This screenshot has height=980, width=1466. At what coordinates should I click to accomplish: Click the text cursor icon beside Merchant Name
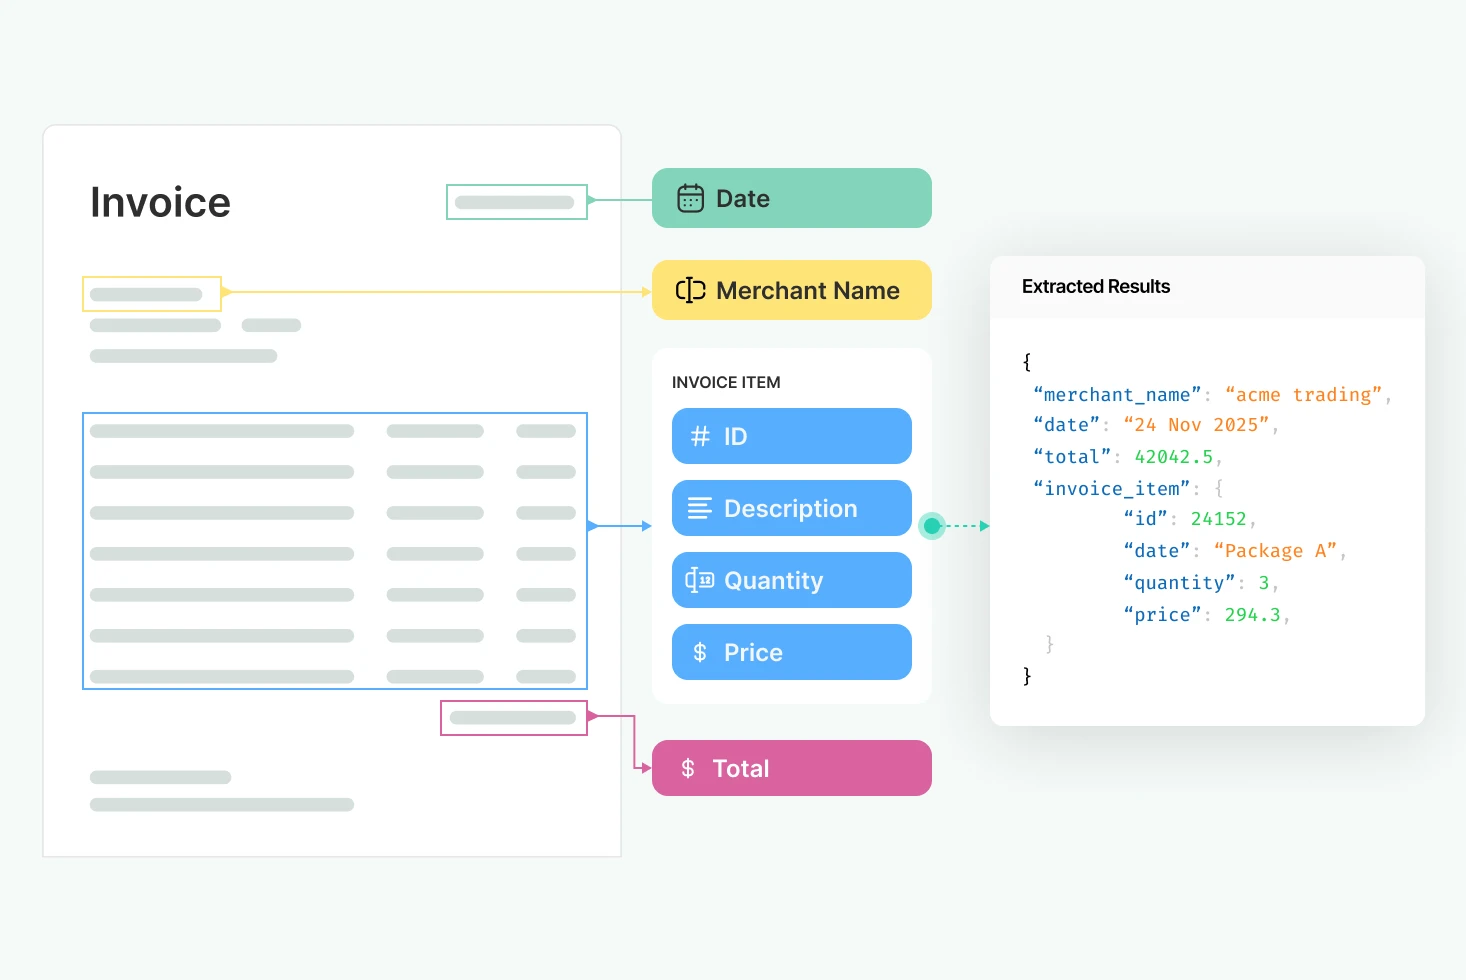click(x=690, y=290)
